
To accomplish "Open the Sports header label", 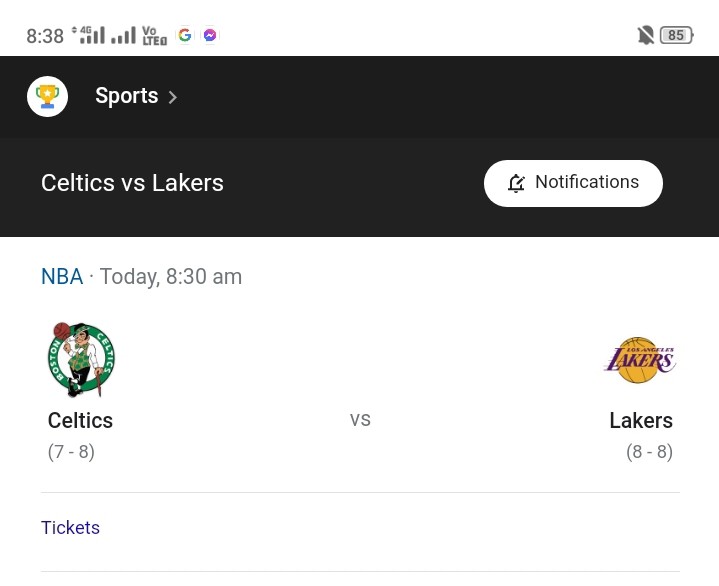I will [x=127, y=96].
